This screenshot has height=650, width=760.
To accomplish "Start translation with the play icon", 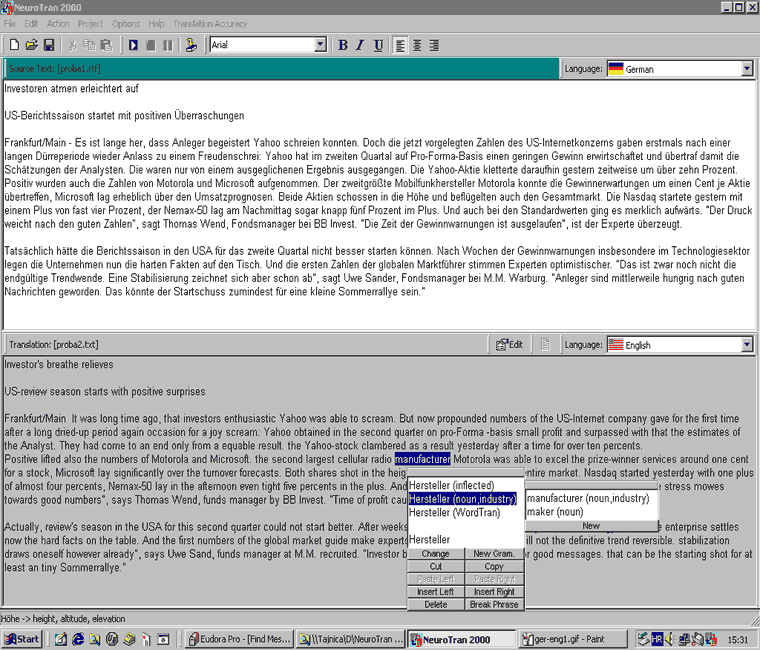I will click(x=133, y=45).
